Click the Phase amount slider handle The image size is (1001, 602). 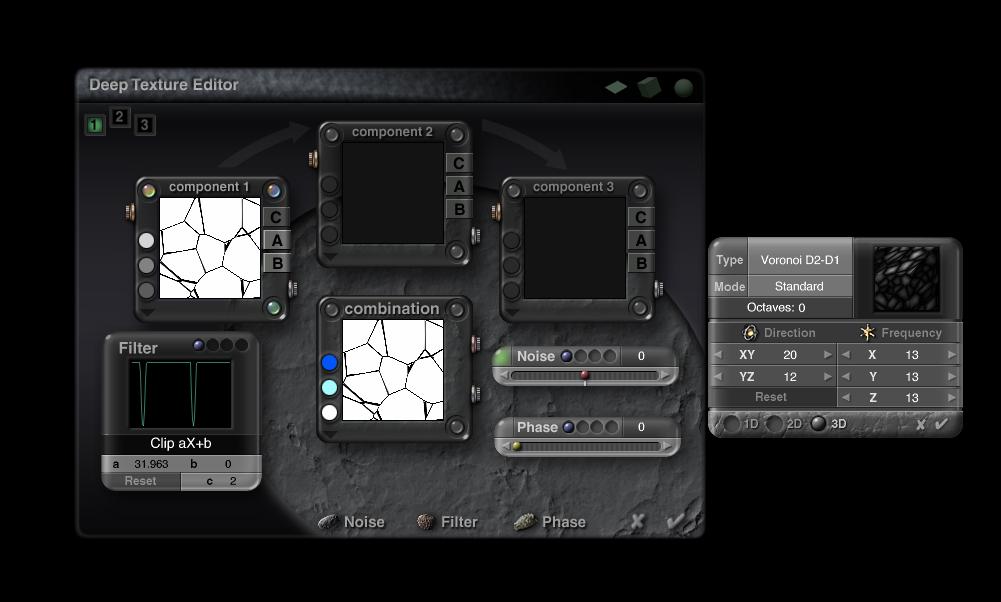point(516,446)
